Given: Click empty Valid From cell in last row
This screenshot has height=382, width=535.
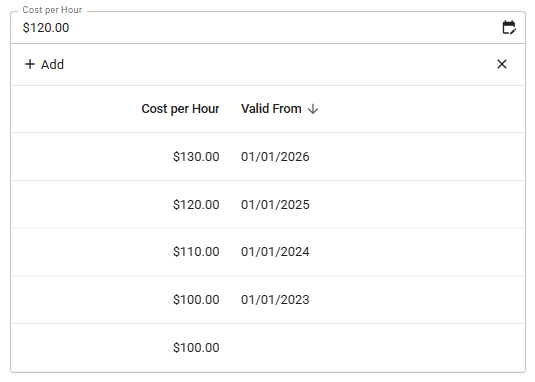Looking at the screenshot, I should point(275,348).
